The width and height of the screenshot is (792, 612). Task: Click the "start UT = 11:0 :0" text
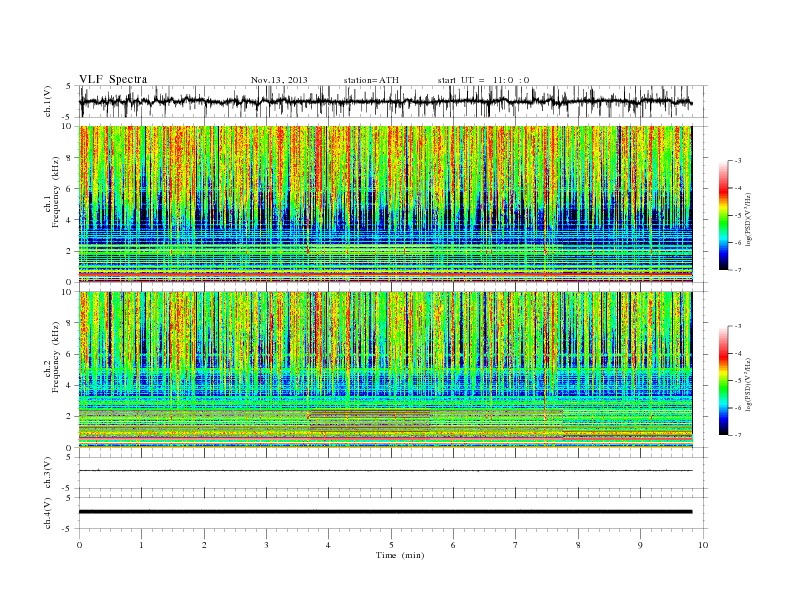coord(483,80)
